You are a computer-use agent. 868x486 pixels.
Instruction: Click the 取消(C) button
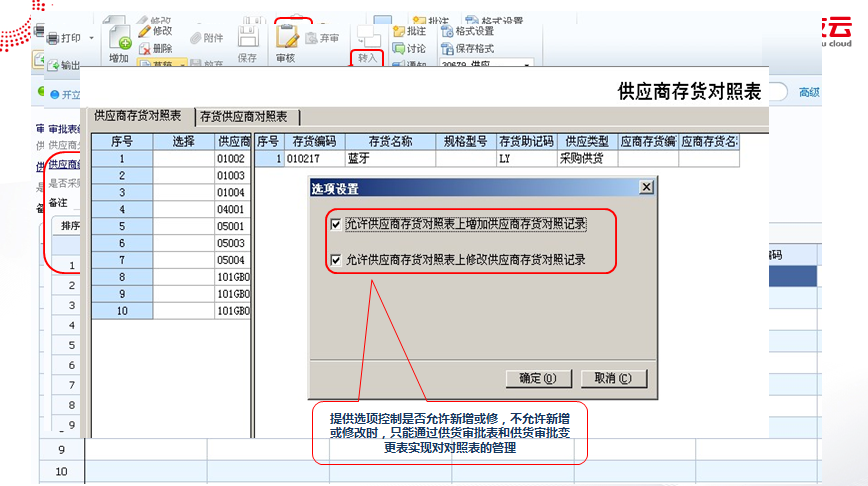click(x=613, y=378)
